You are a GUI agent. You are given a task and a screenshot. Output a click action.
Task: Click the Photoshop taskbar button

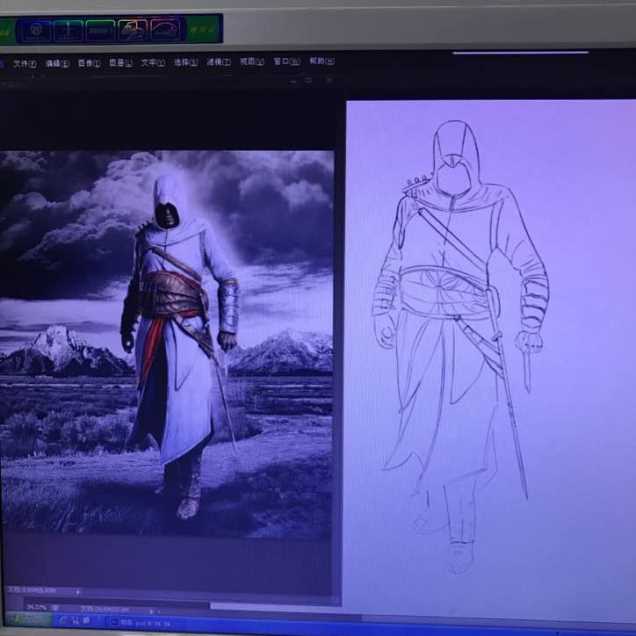[x=142, y=623]
